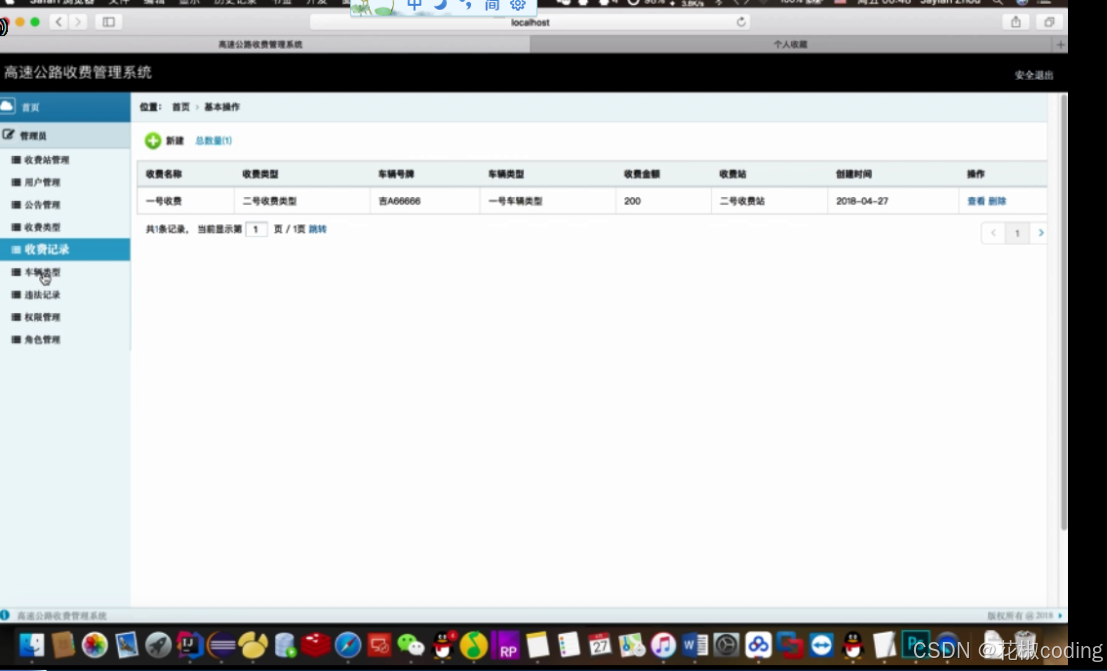This screenshot has width=1107, height=671.
Task: Focus the page number input field
Action: point(256,230)
